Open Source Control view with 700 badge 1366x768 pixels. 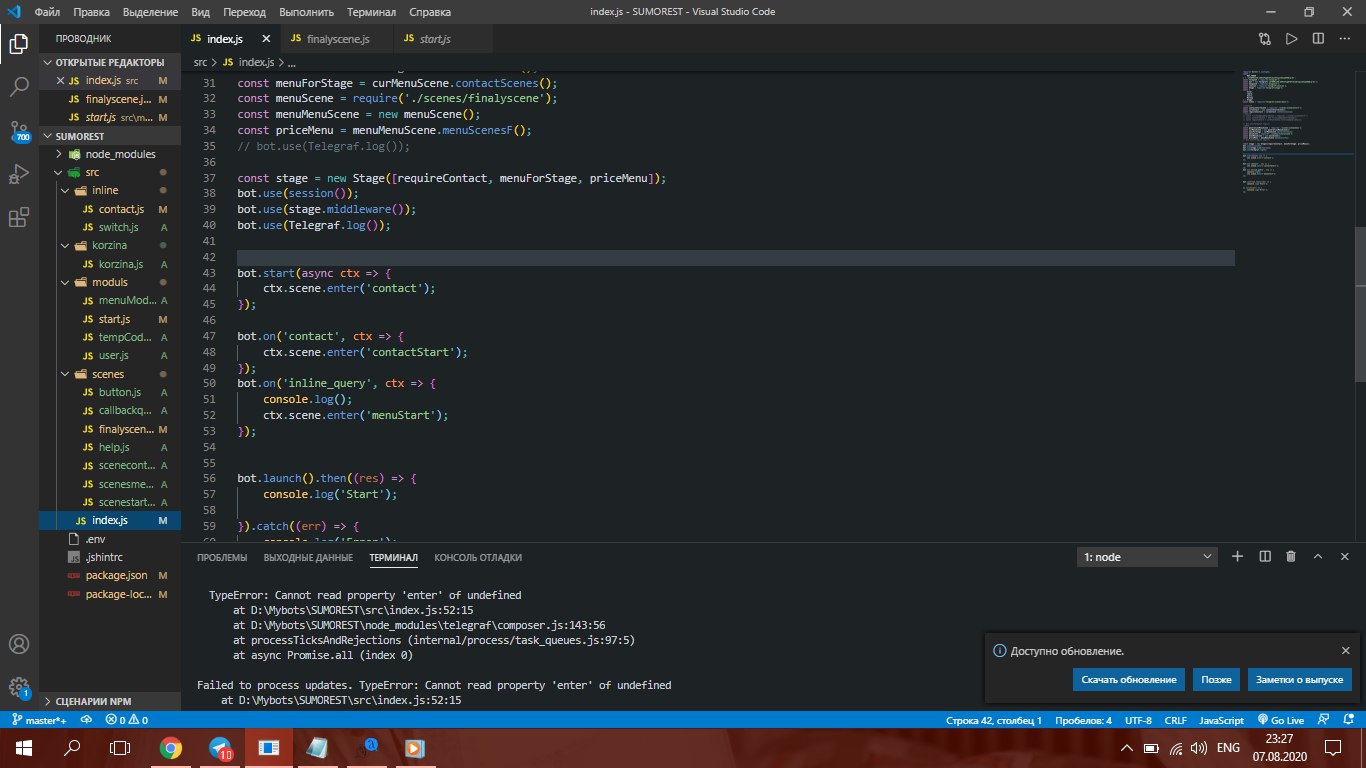(19, 131)
